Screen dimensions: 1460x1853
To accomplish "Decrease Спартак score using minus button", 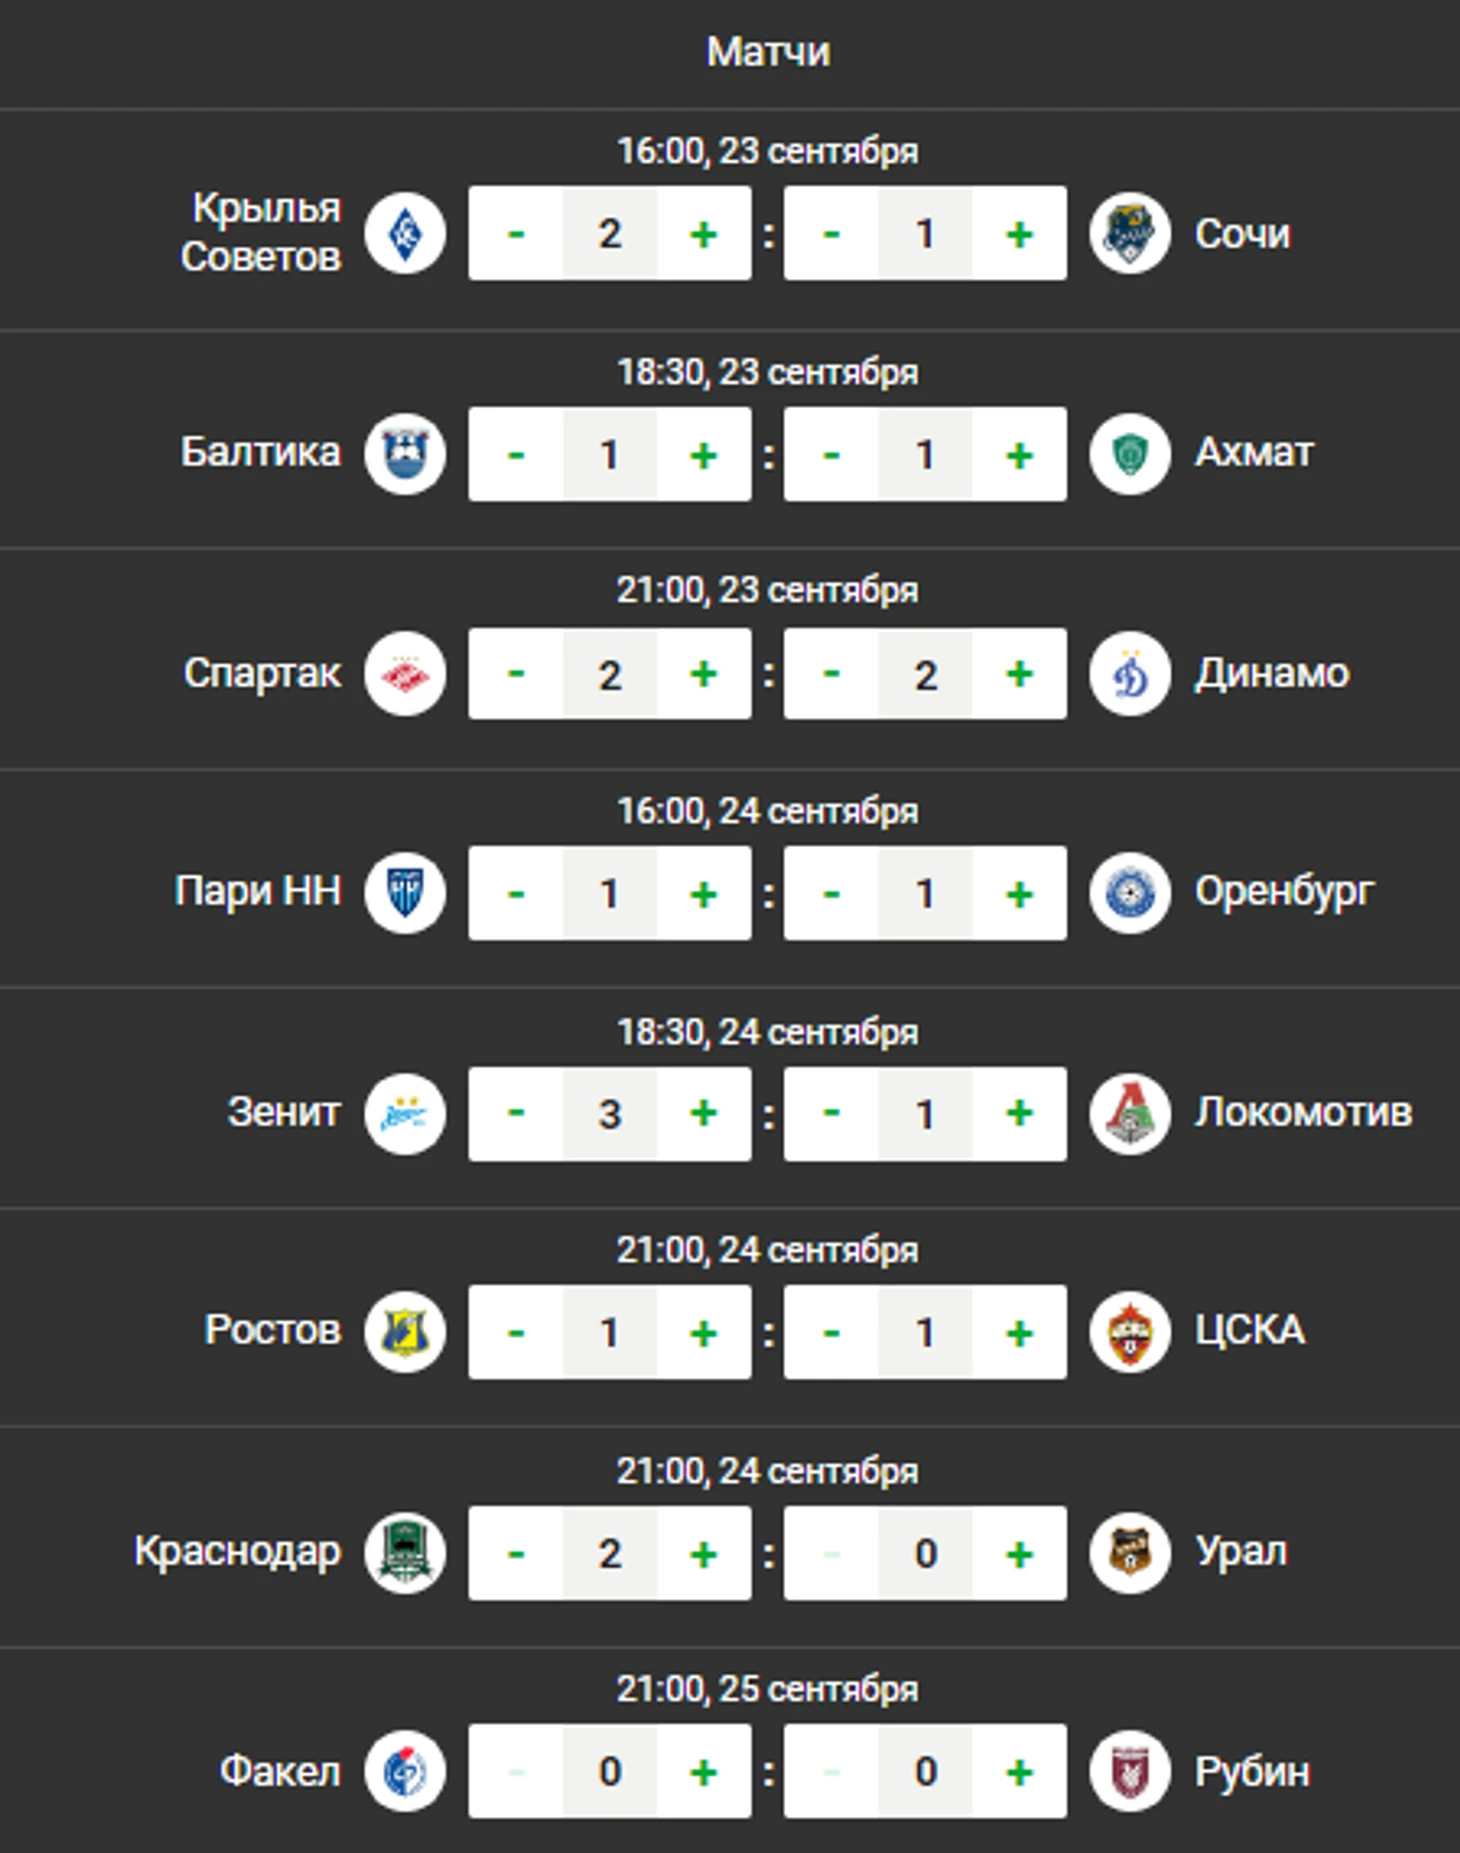I will (516, 673).
